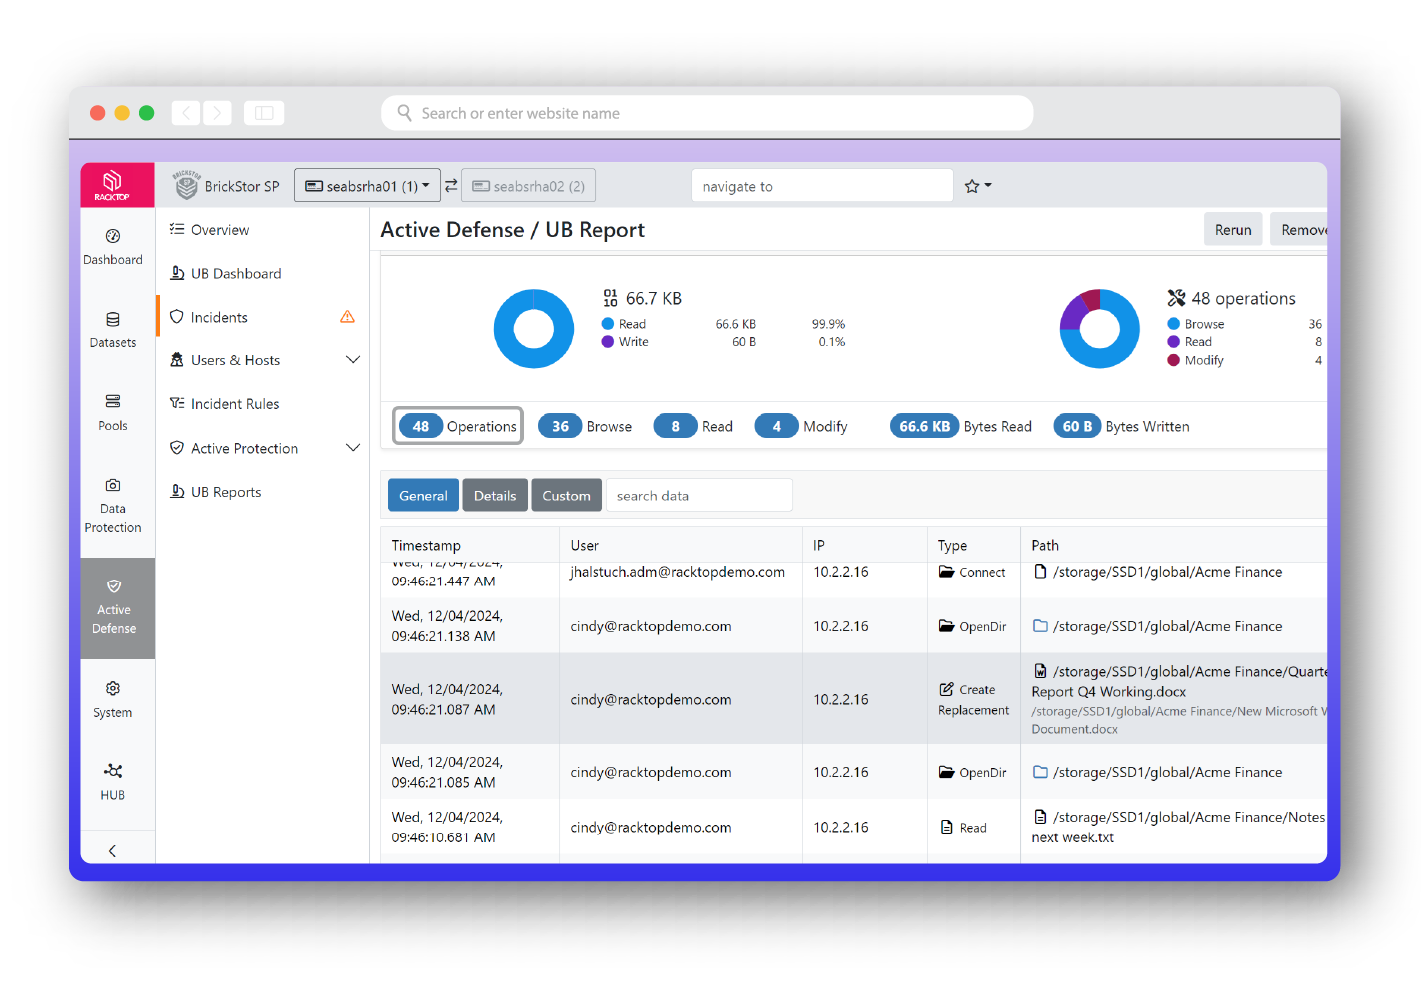This screenshot has height=1001, width=1421.
Task: Switch to the Custom tab
Action: (x=567, y=495)
